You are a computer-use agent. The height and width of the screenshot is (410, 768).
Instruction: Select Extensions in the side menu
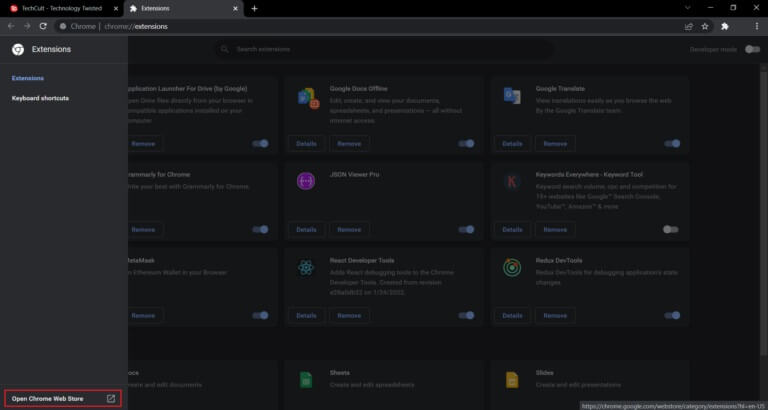click(x=28, y=78)
